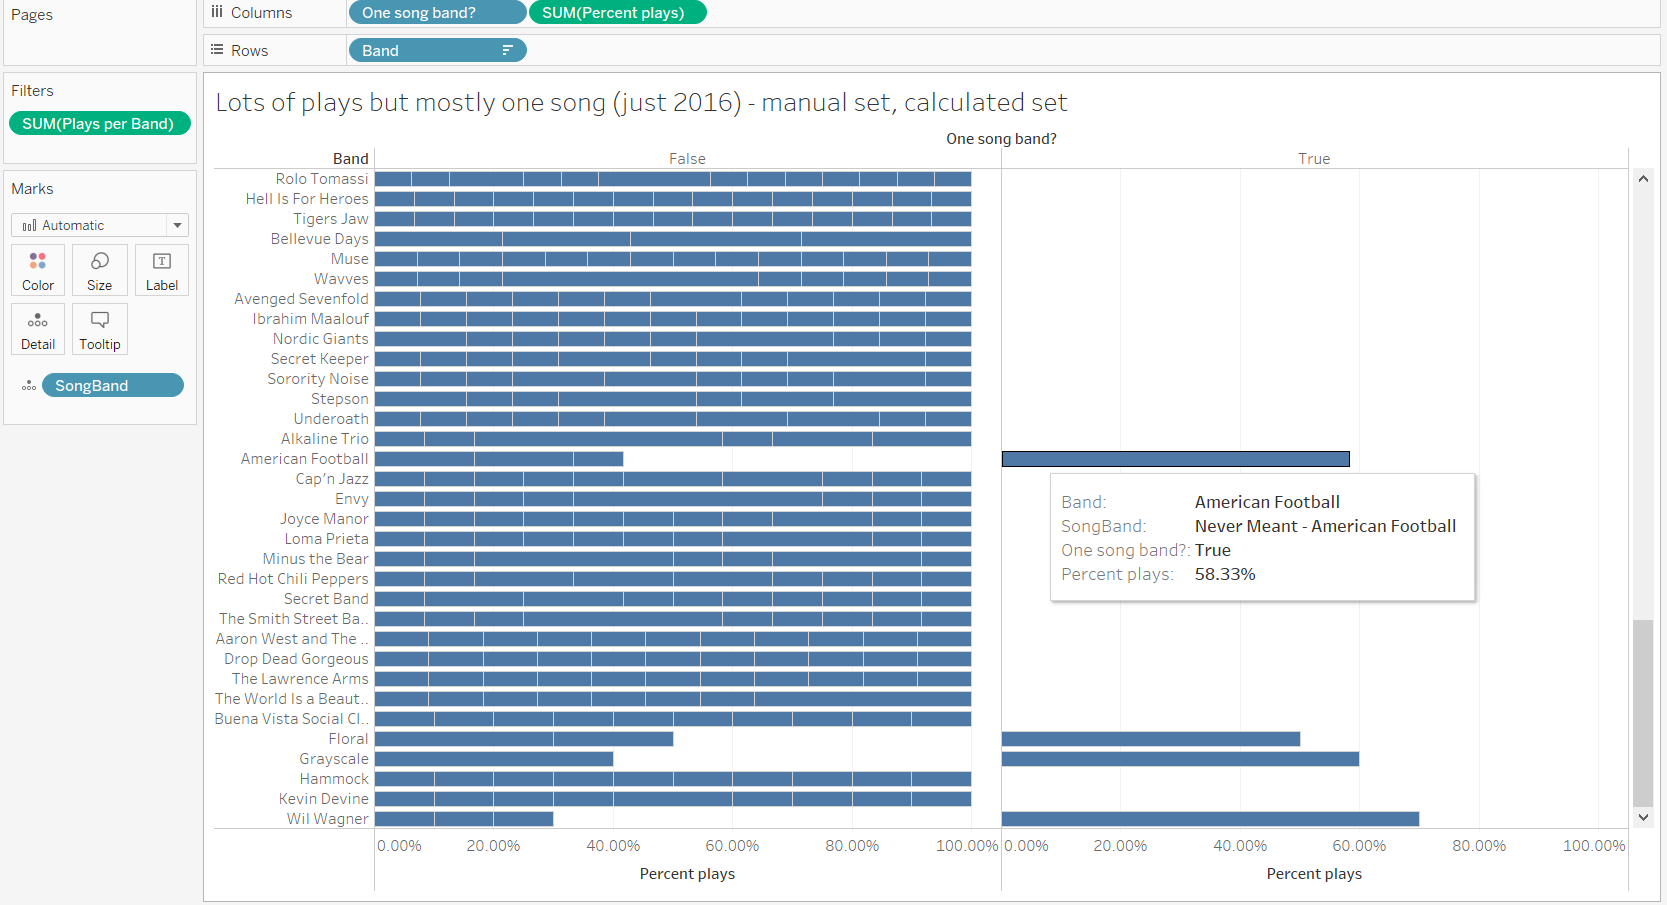Click the chart title text
Image resolution: width=1667 pixels, height=905 pixels.
pyautogui.click(x=641, y=102)
